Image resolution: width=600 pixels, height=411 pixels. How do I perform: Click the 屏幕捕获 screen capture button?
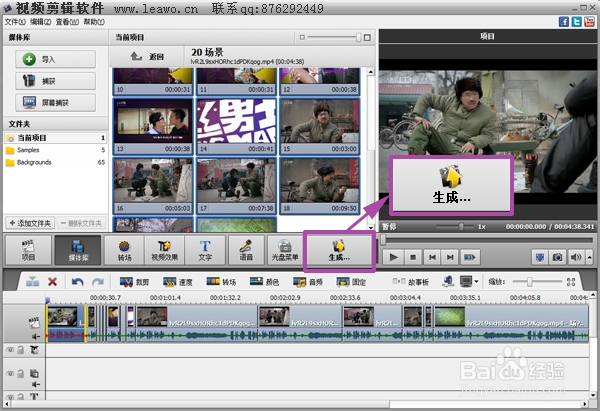(55, 103)
